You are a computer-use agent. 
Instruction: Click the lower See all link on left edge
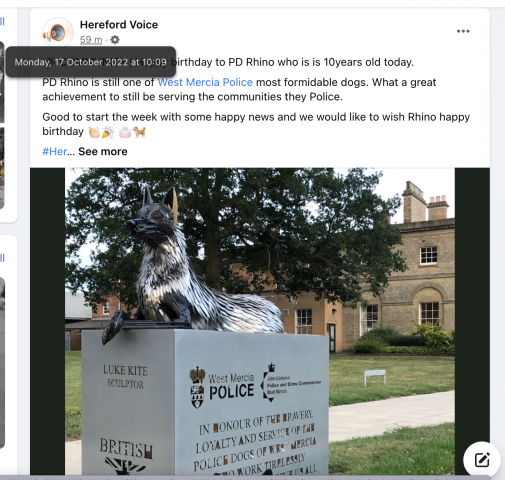pos(2,258)
